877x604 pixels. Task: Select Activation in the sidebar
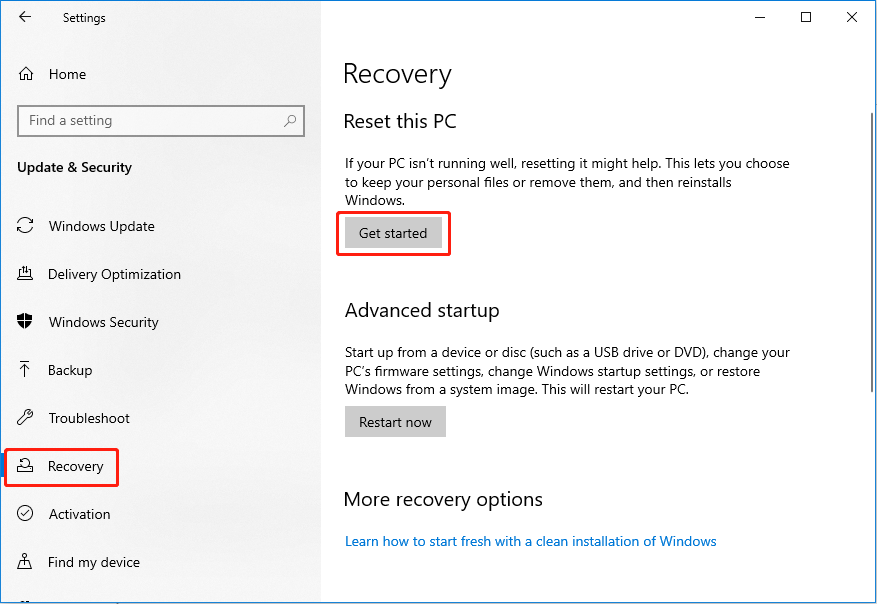pos(79,514)
